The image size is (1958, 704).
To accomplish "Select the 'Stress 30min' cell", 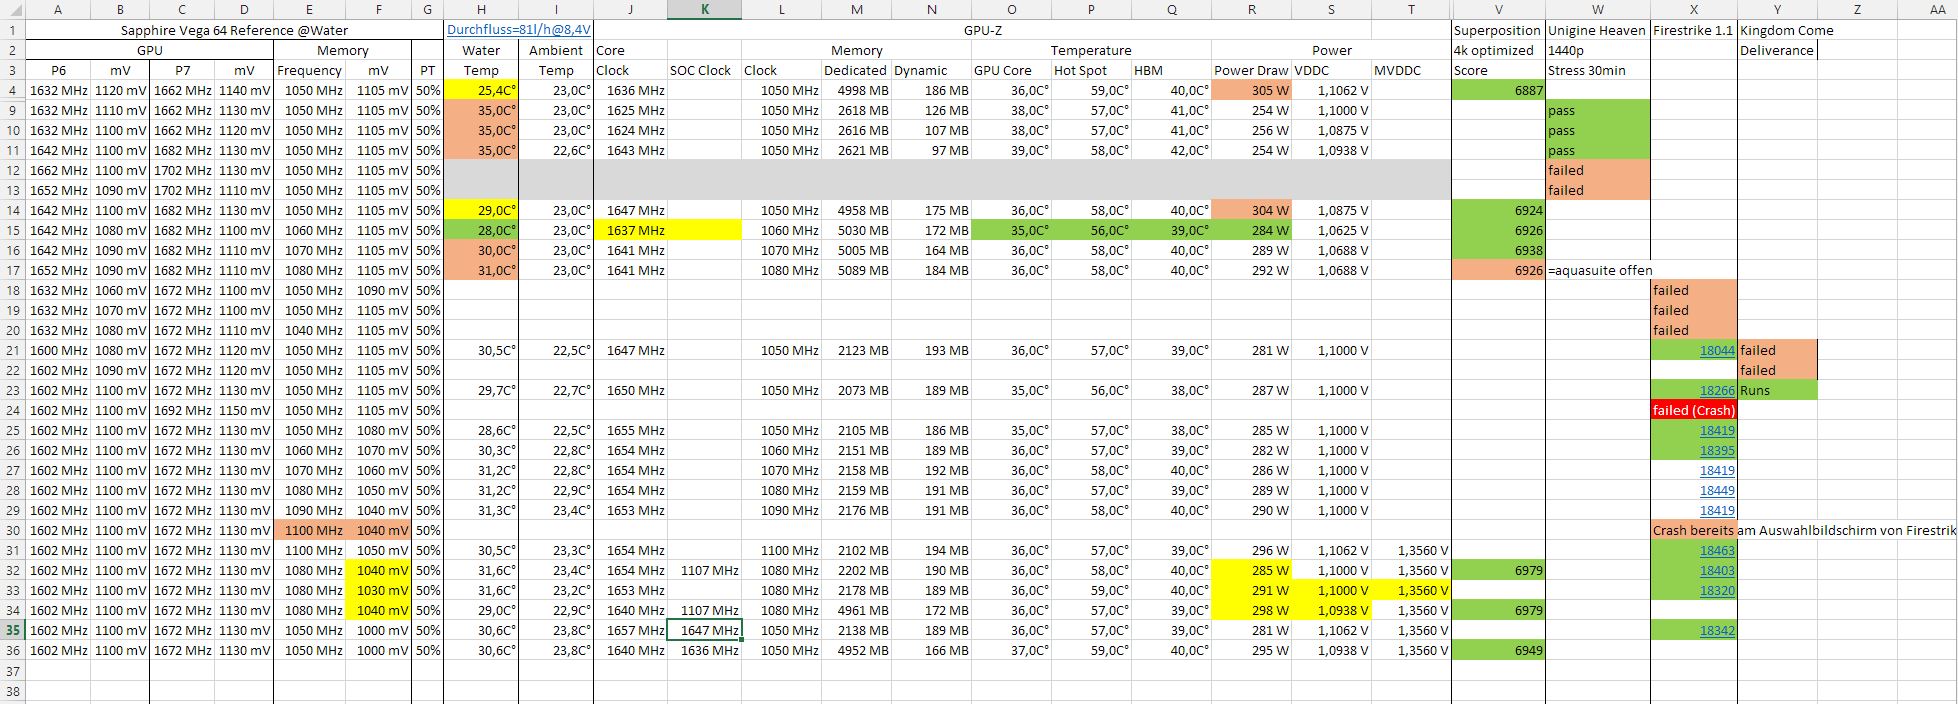I will 1598,70.
